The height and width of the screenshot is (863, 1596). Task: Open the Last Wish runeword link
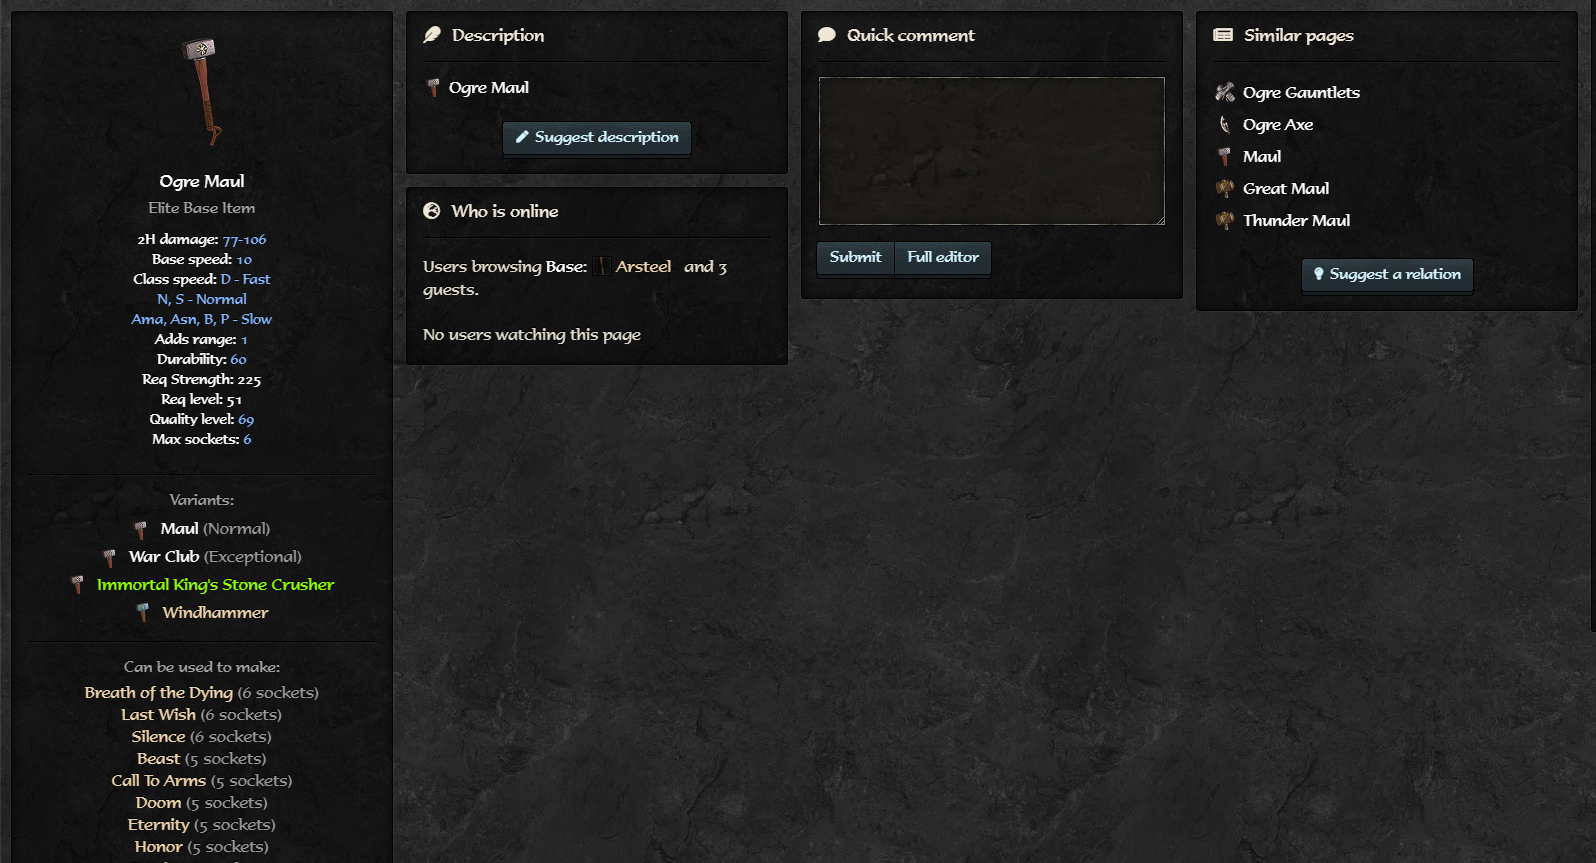(158, 714)
